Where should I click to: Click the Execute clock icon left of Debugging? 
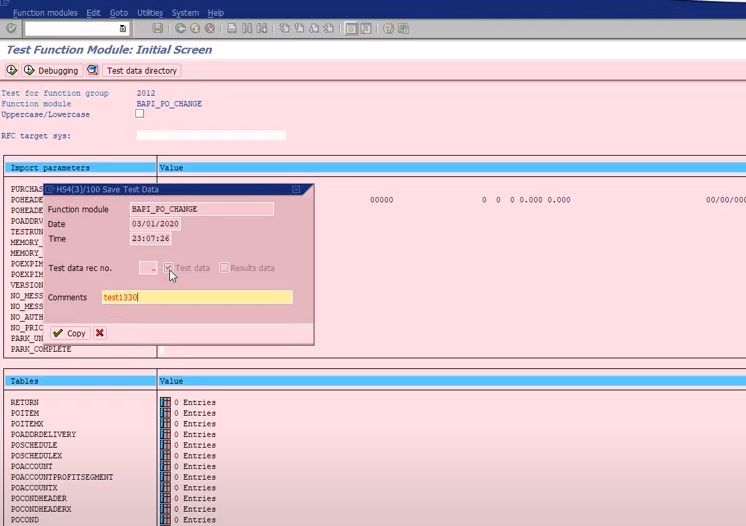12,71
